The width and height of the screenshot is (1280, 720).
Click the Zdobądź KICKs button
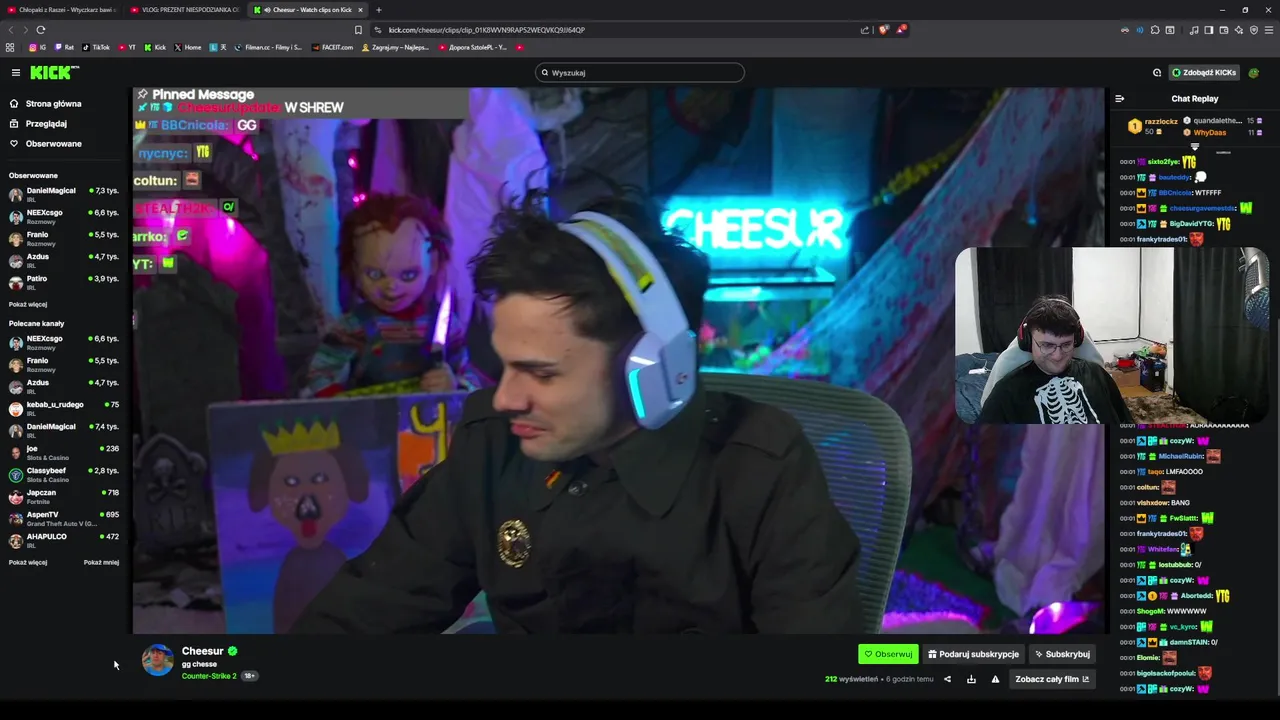1204,72
